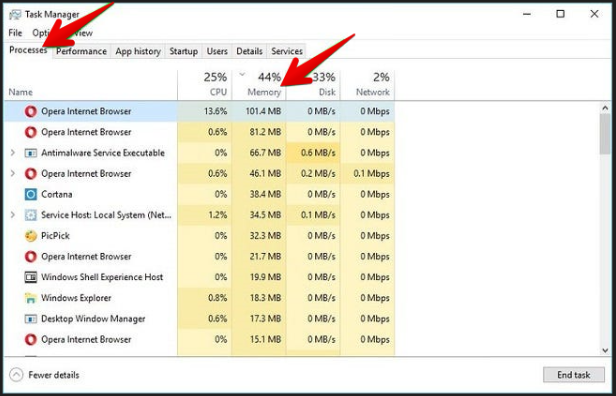Sort by the Disk column header
616x396 pixels.
pos(313,84)
